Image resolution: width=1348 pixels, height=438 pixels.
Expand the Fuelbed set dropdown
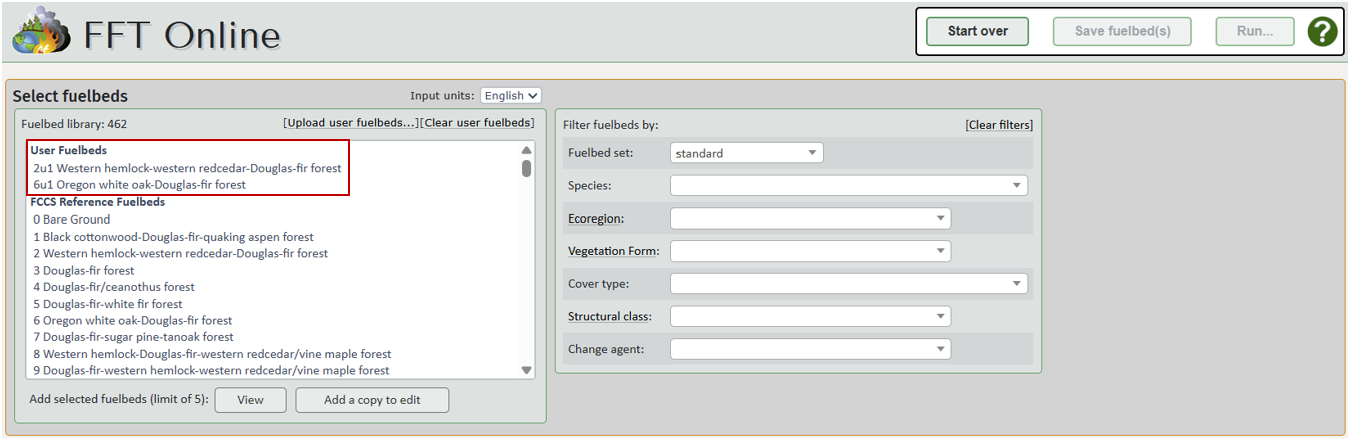[x=746, y=153]
